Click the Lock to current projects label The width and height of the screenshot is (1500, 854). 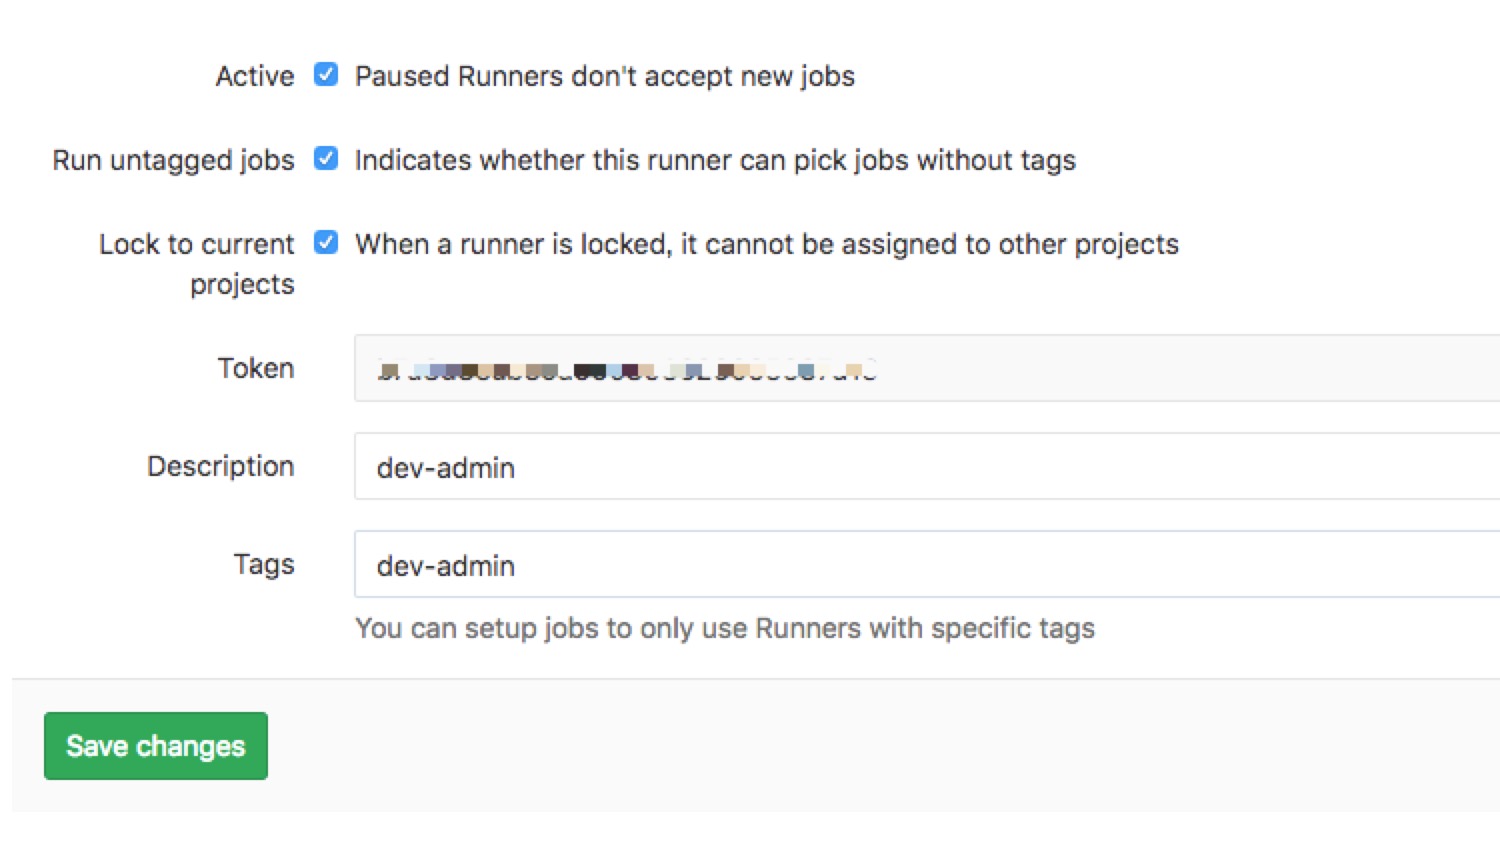click(196, 263)
